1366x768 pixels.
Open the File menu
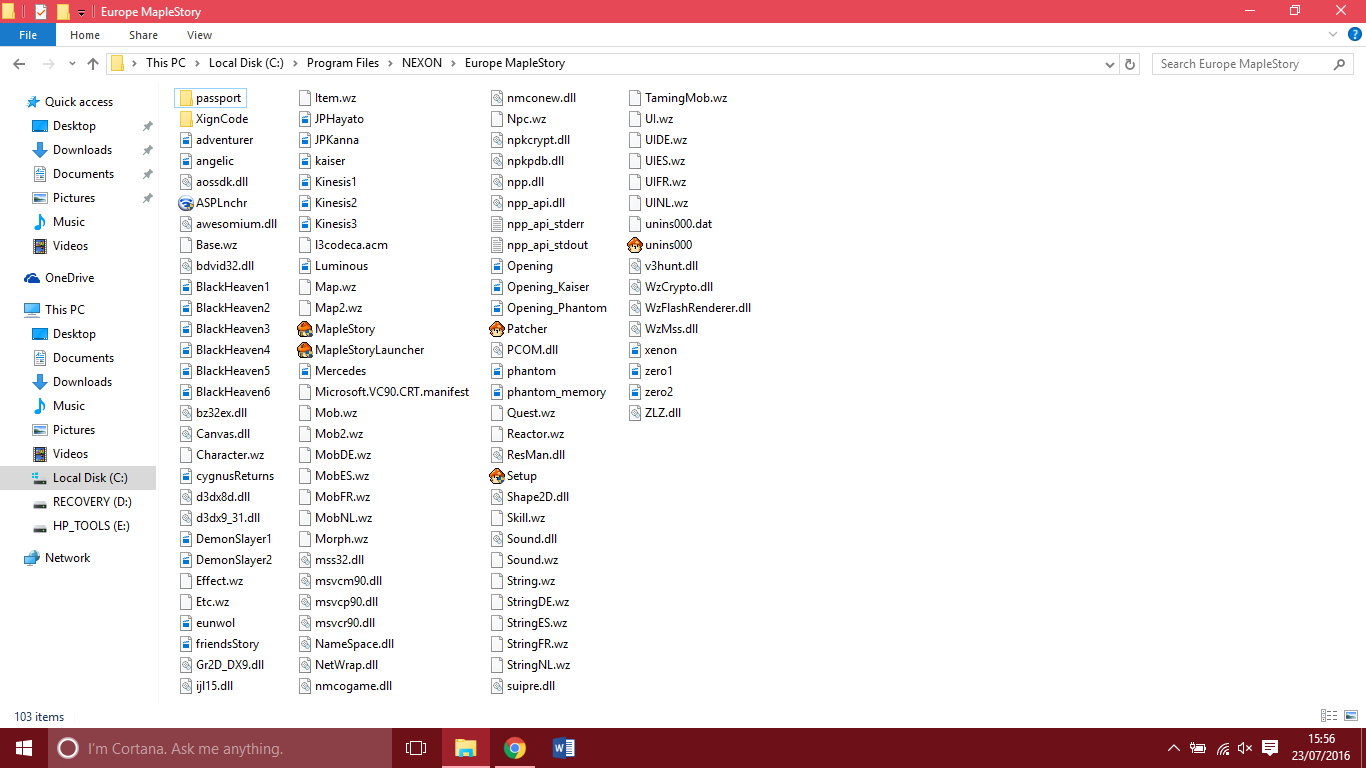tap(28, 35)
